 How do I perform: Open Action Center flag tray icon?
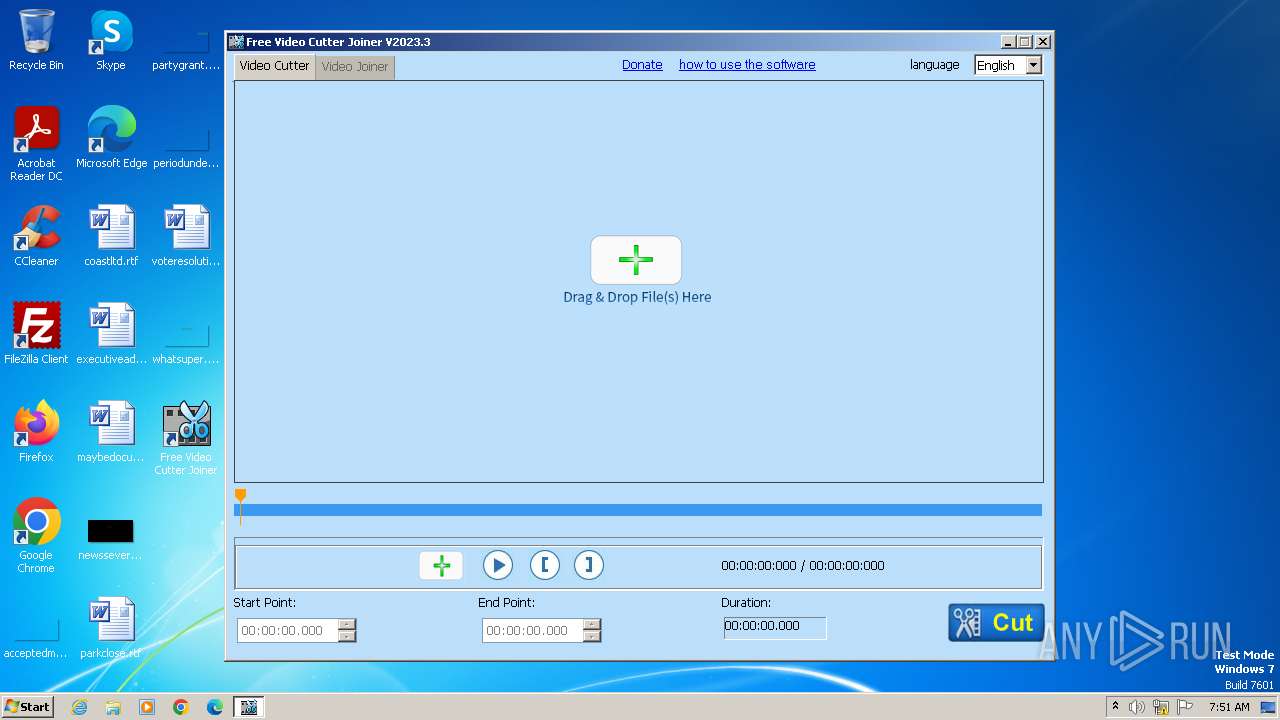(1185, 707)
